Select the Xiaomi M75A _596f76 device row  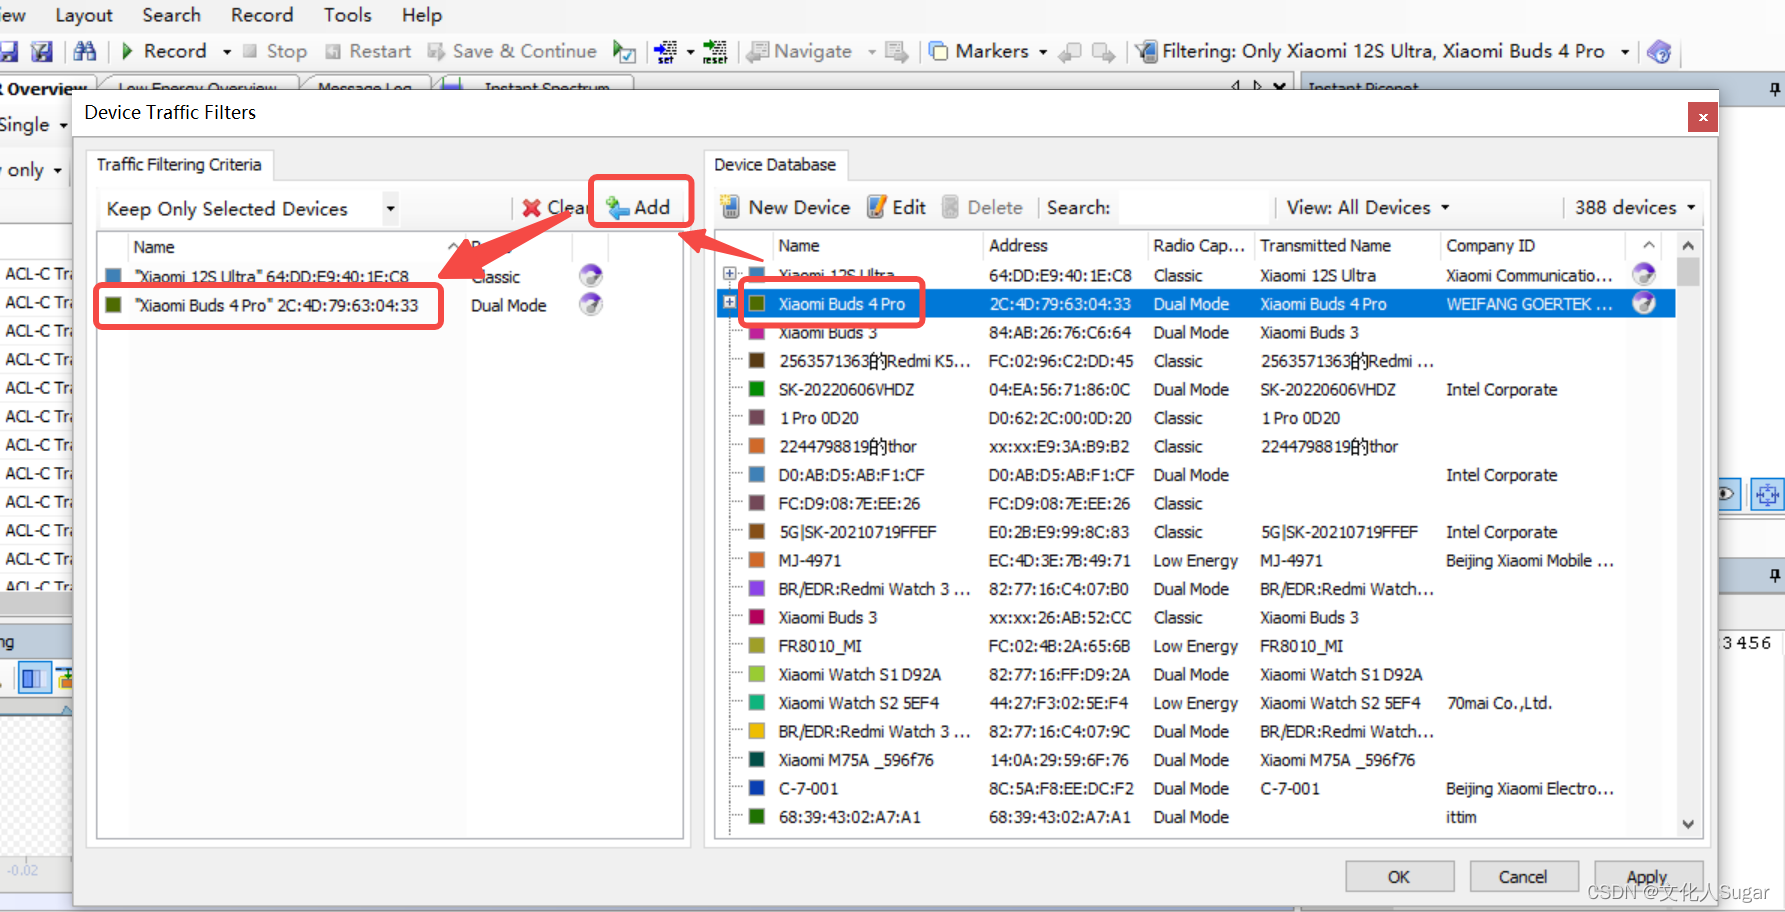click(1195, 760)
